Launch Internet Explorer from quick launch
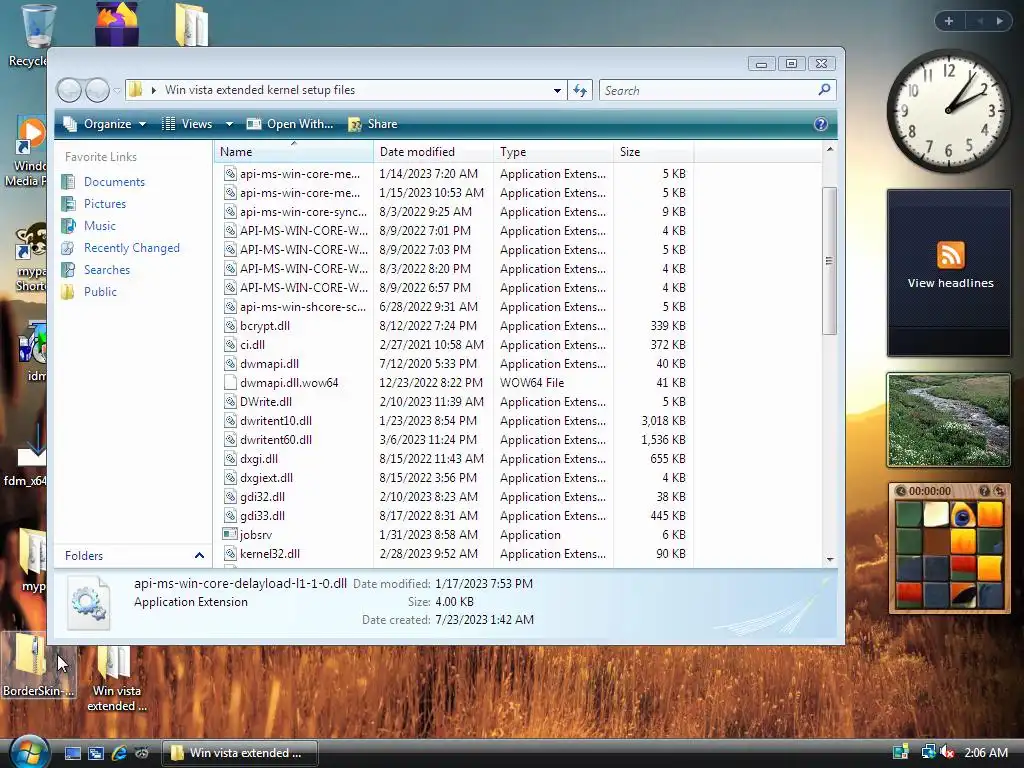 (x=119, y=753)
